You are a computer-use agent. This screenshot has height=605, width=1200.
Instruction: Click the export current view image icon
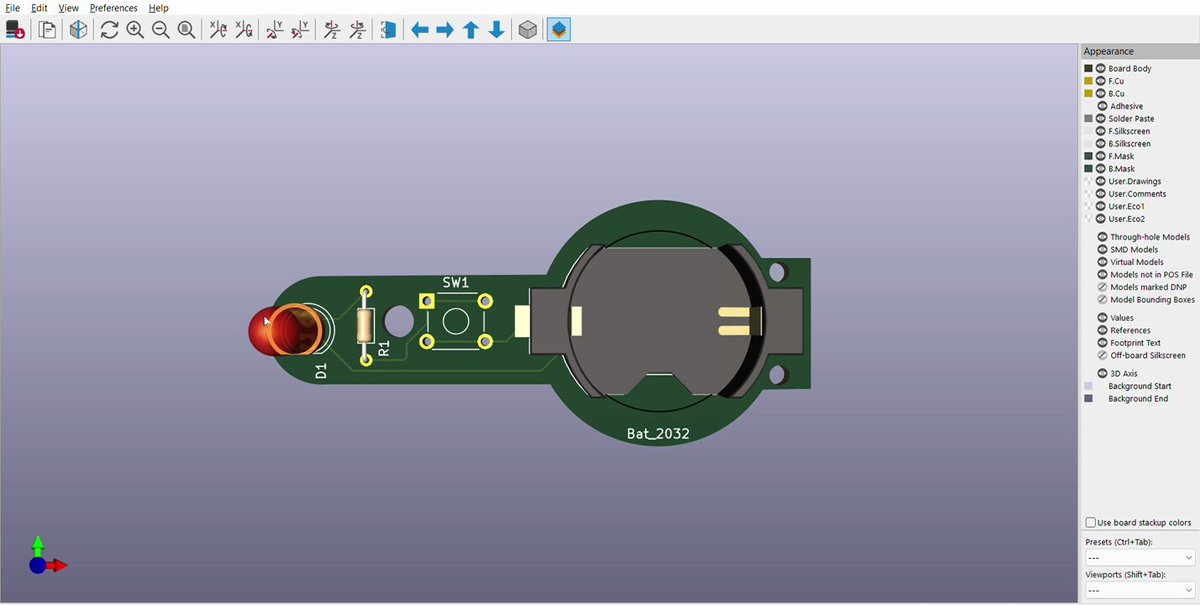coord(15,30)
